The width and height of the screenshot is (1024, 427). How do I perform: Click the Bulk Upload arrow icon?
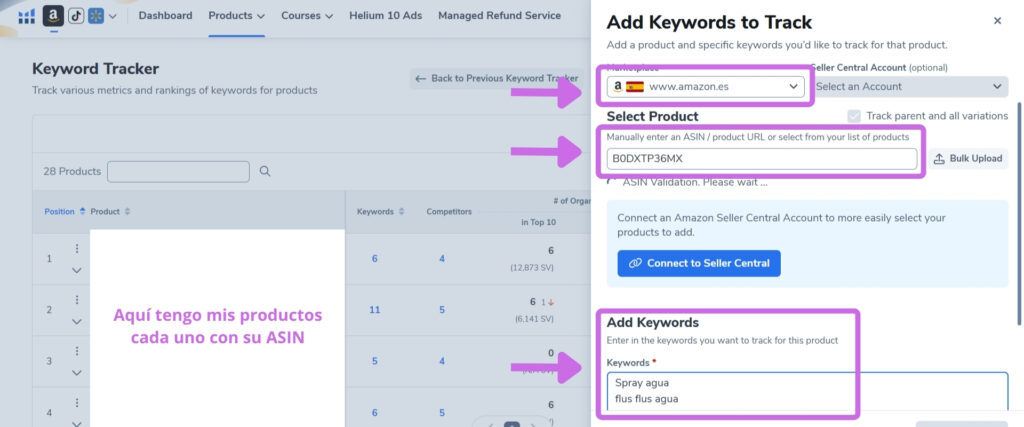(x=939, y=159)
